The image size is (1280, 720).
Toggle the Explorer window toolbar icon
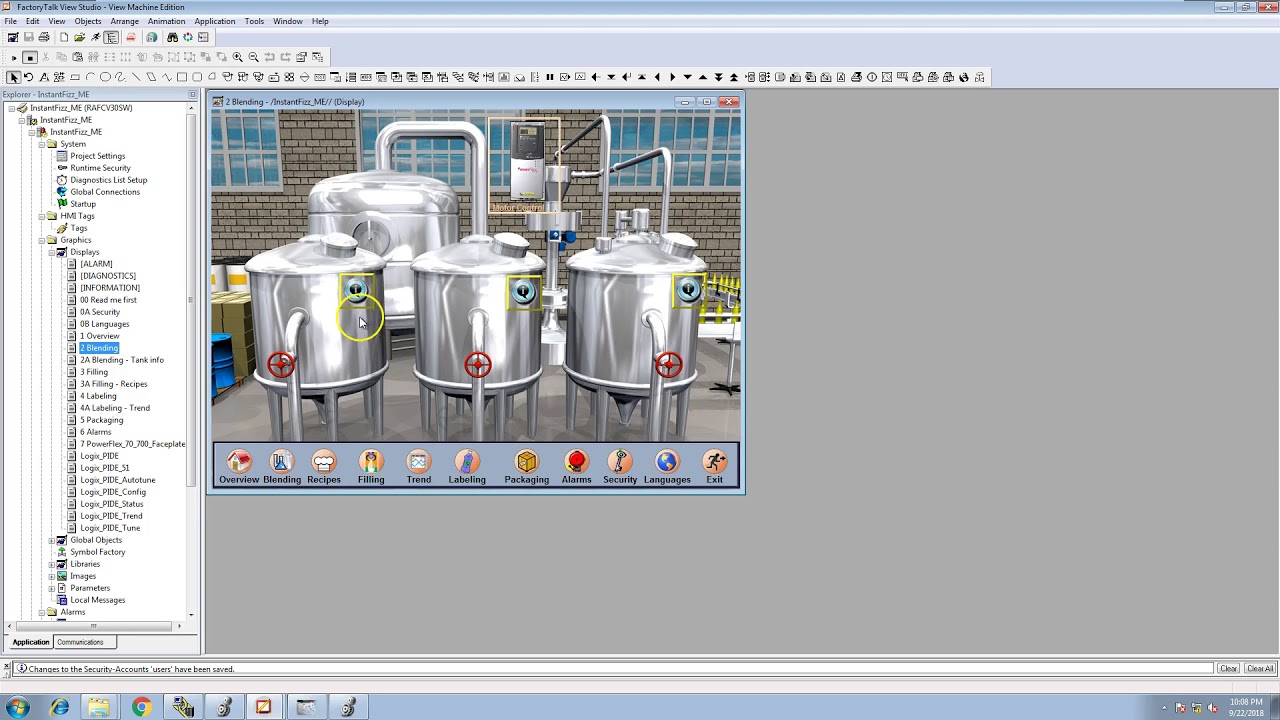(111, 37)
